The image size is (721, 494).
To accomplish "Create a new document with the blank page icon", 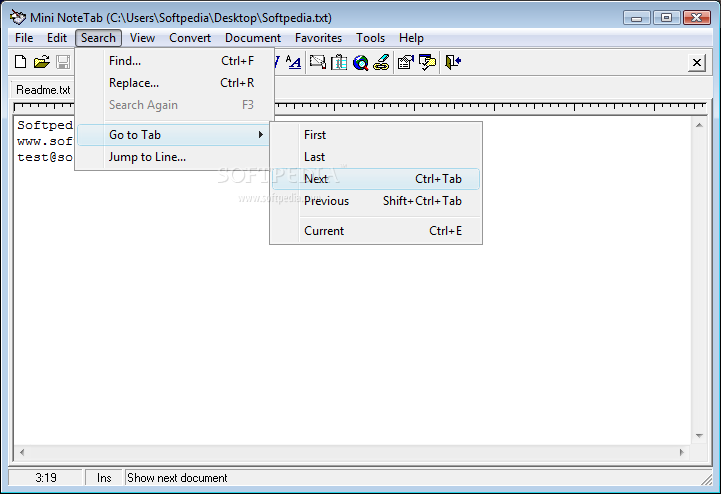I will tap(20, 62).
